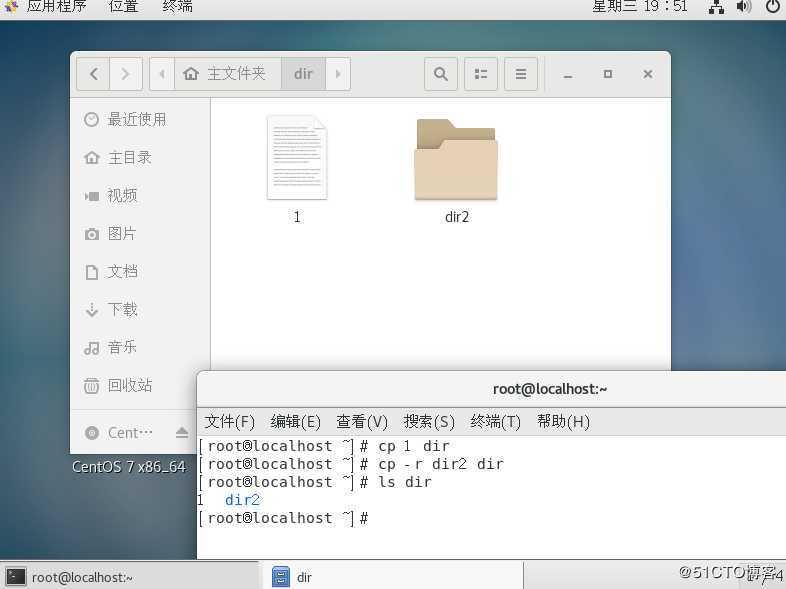Open 终端 menu in top panel
786x589 pixels.
(177, 7)
